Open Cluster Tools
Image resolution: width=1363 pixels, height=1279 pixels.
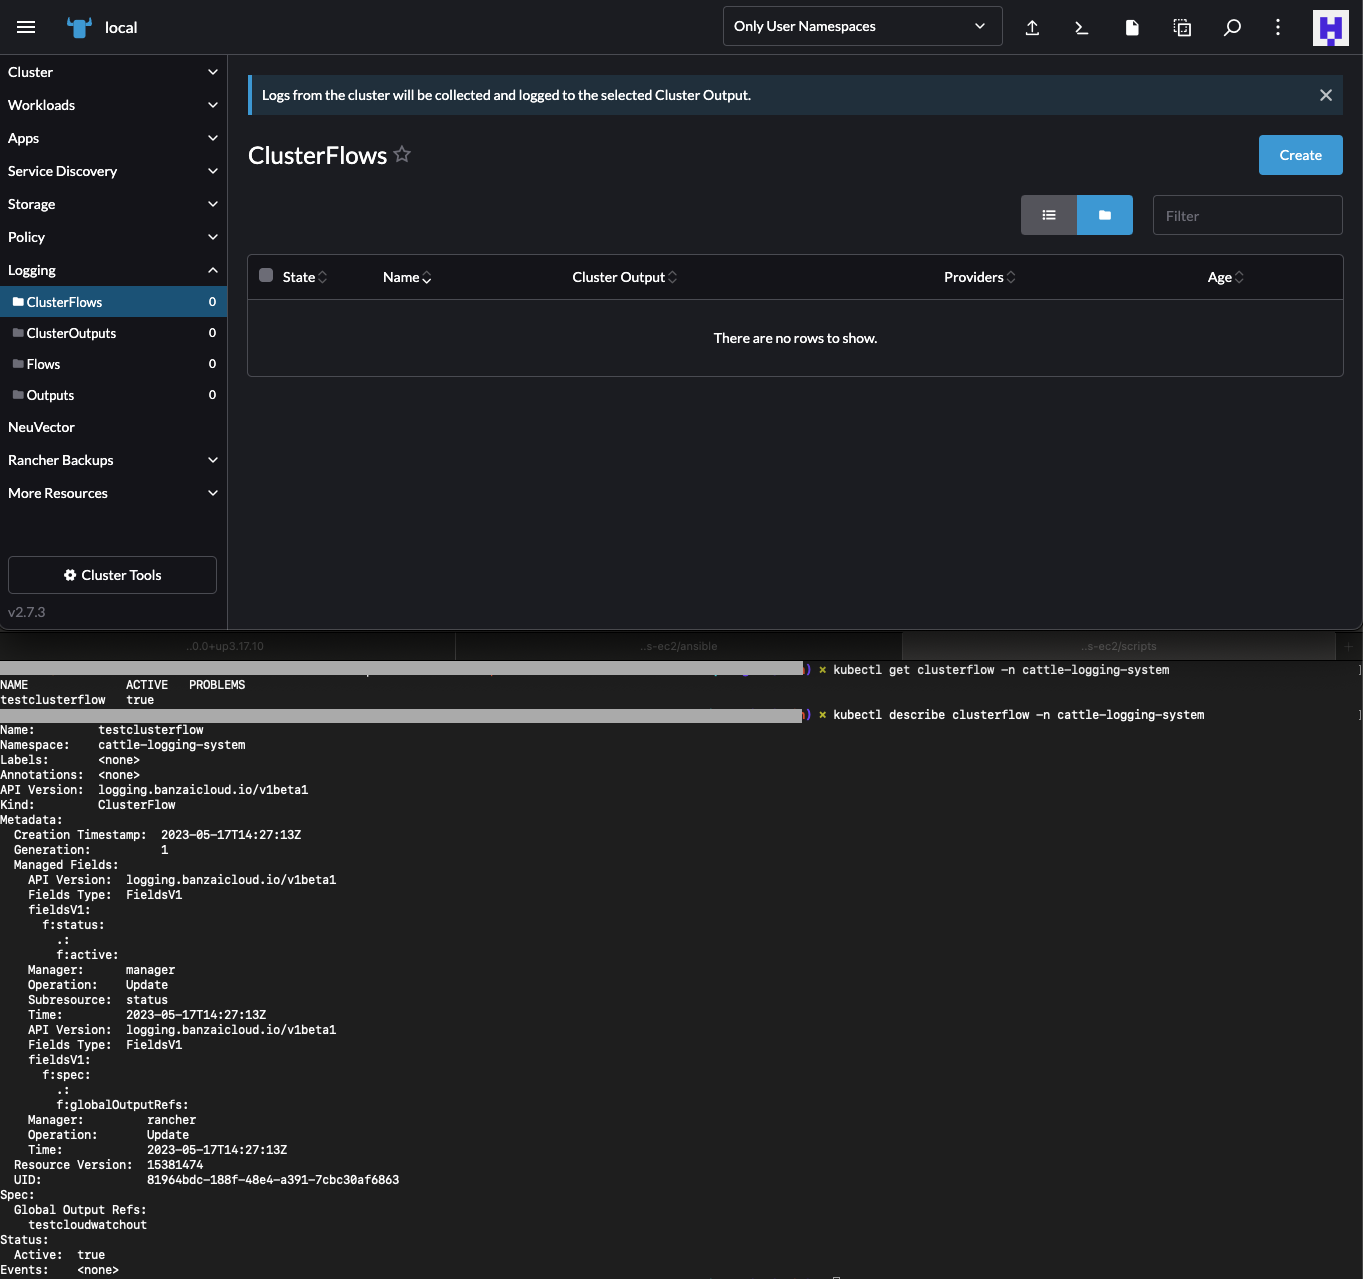click(112, 574)
